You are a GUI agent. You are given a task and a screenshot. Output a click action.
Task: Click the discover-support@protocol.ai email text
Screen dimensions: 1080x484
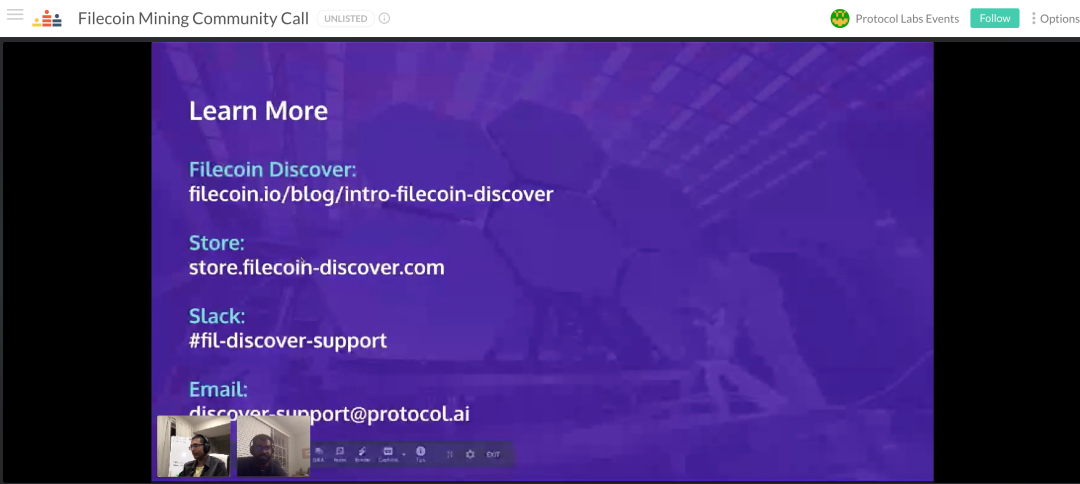click(x=329, y=414)
